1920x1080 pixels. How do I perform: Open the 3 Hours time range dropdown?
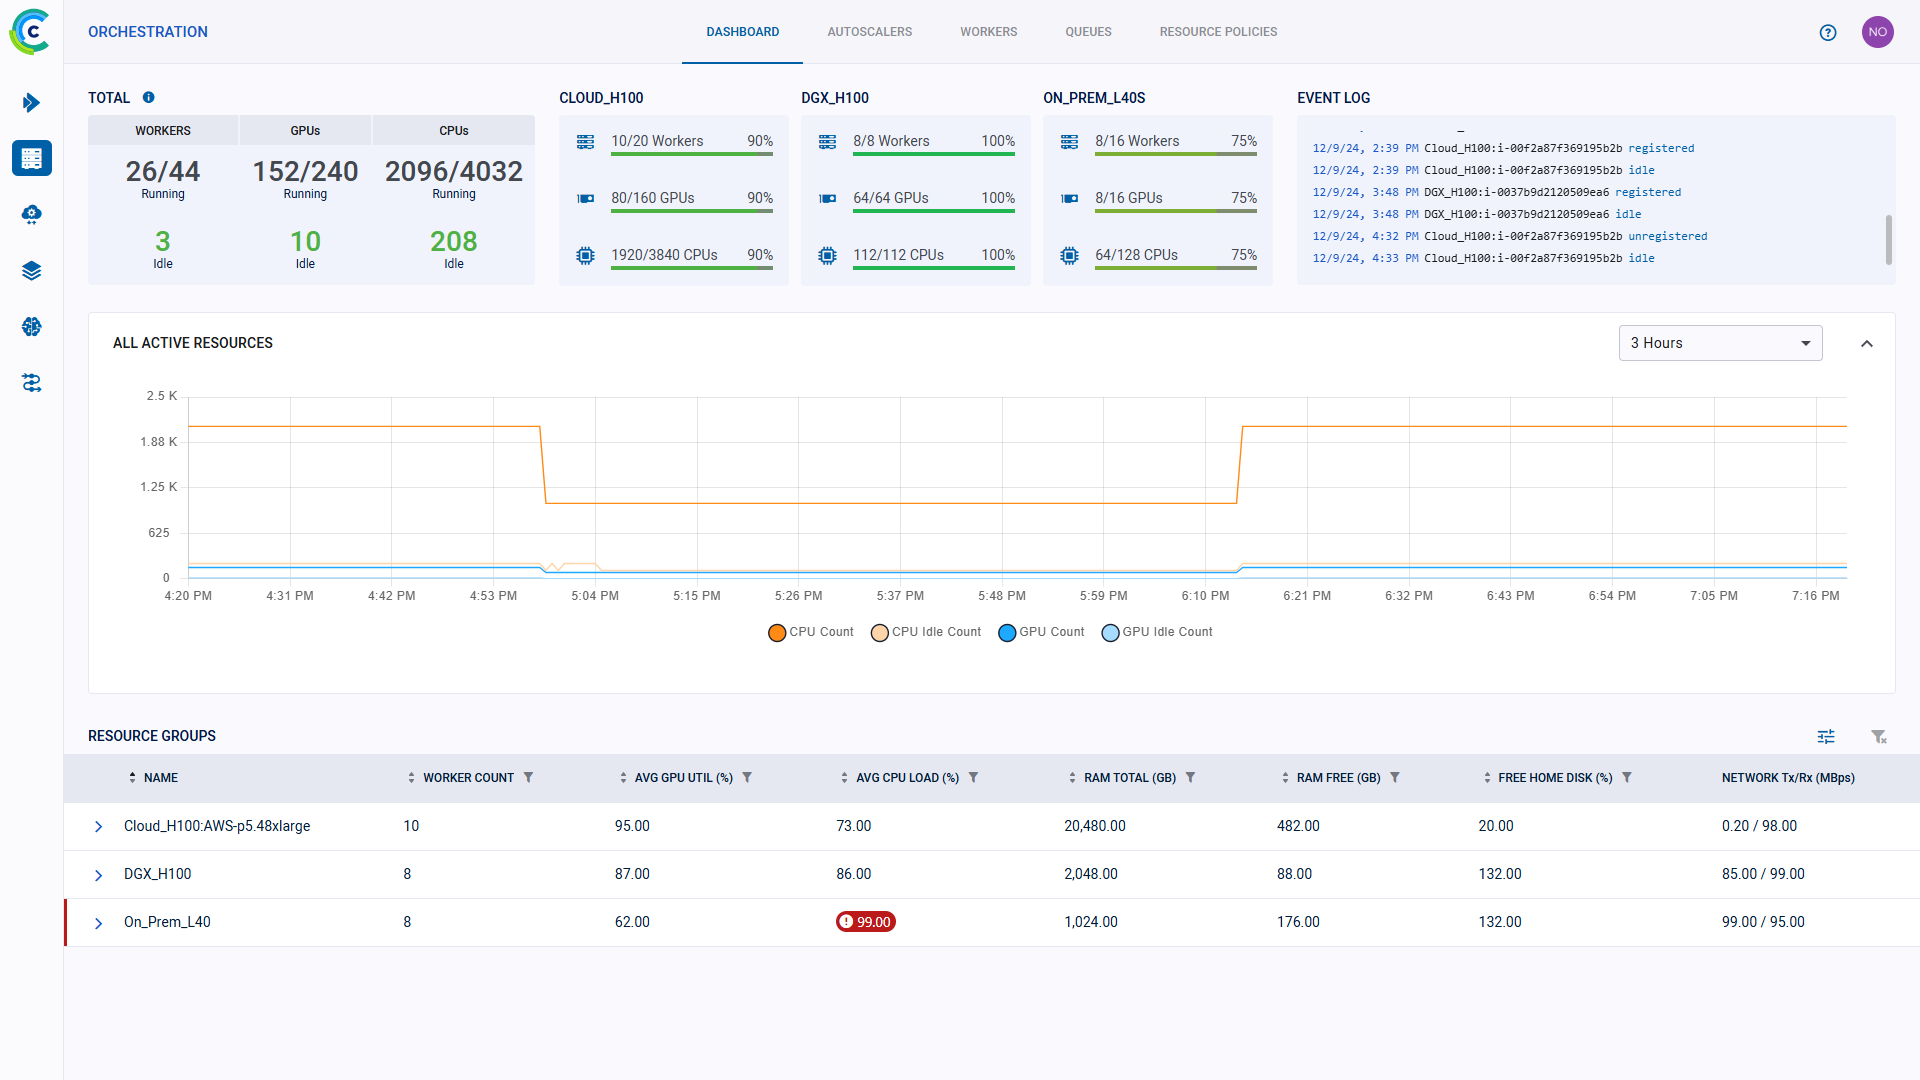[1720, 343]
